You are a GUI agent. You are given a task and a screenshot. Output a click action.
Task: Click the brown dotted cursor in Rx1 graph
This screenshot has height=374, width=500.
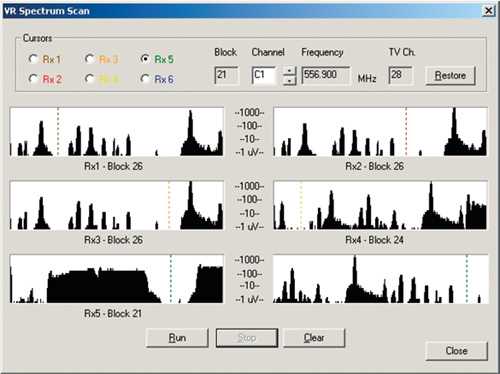click(58, 132)
